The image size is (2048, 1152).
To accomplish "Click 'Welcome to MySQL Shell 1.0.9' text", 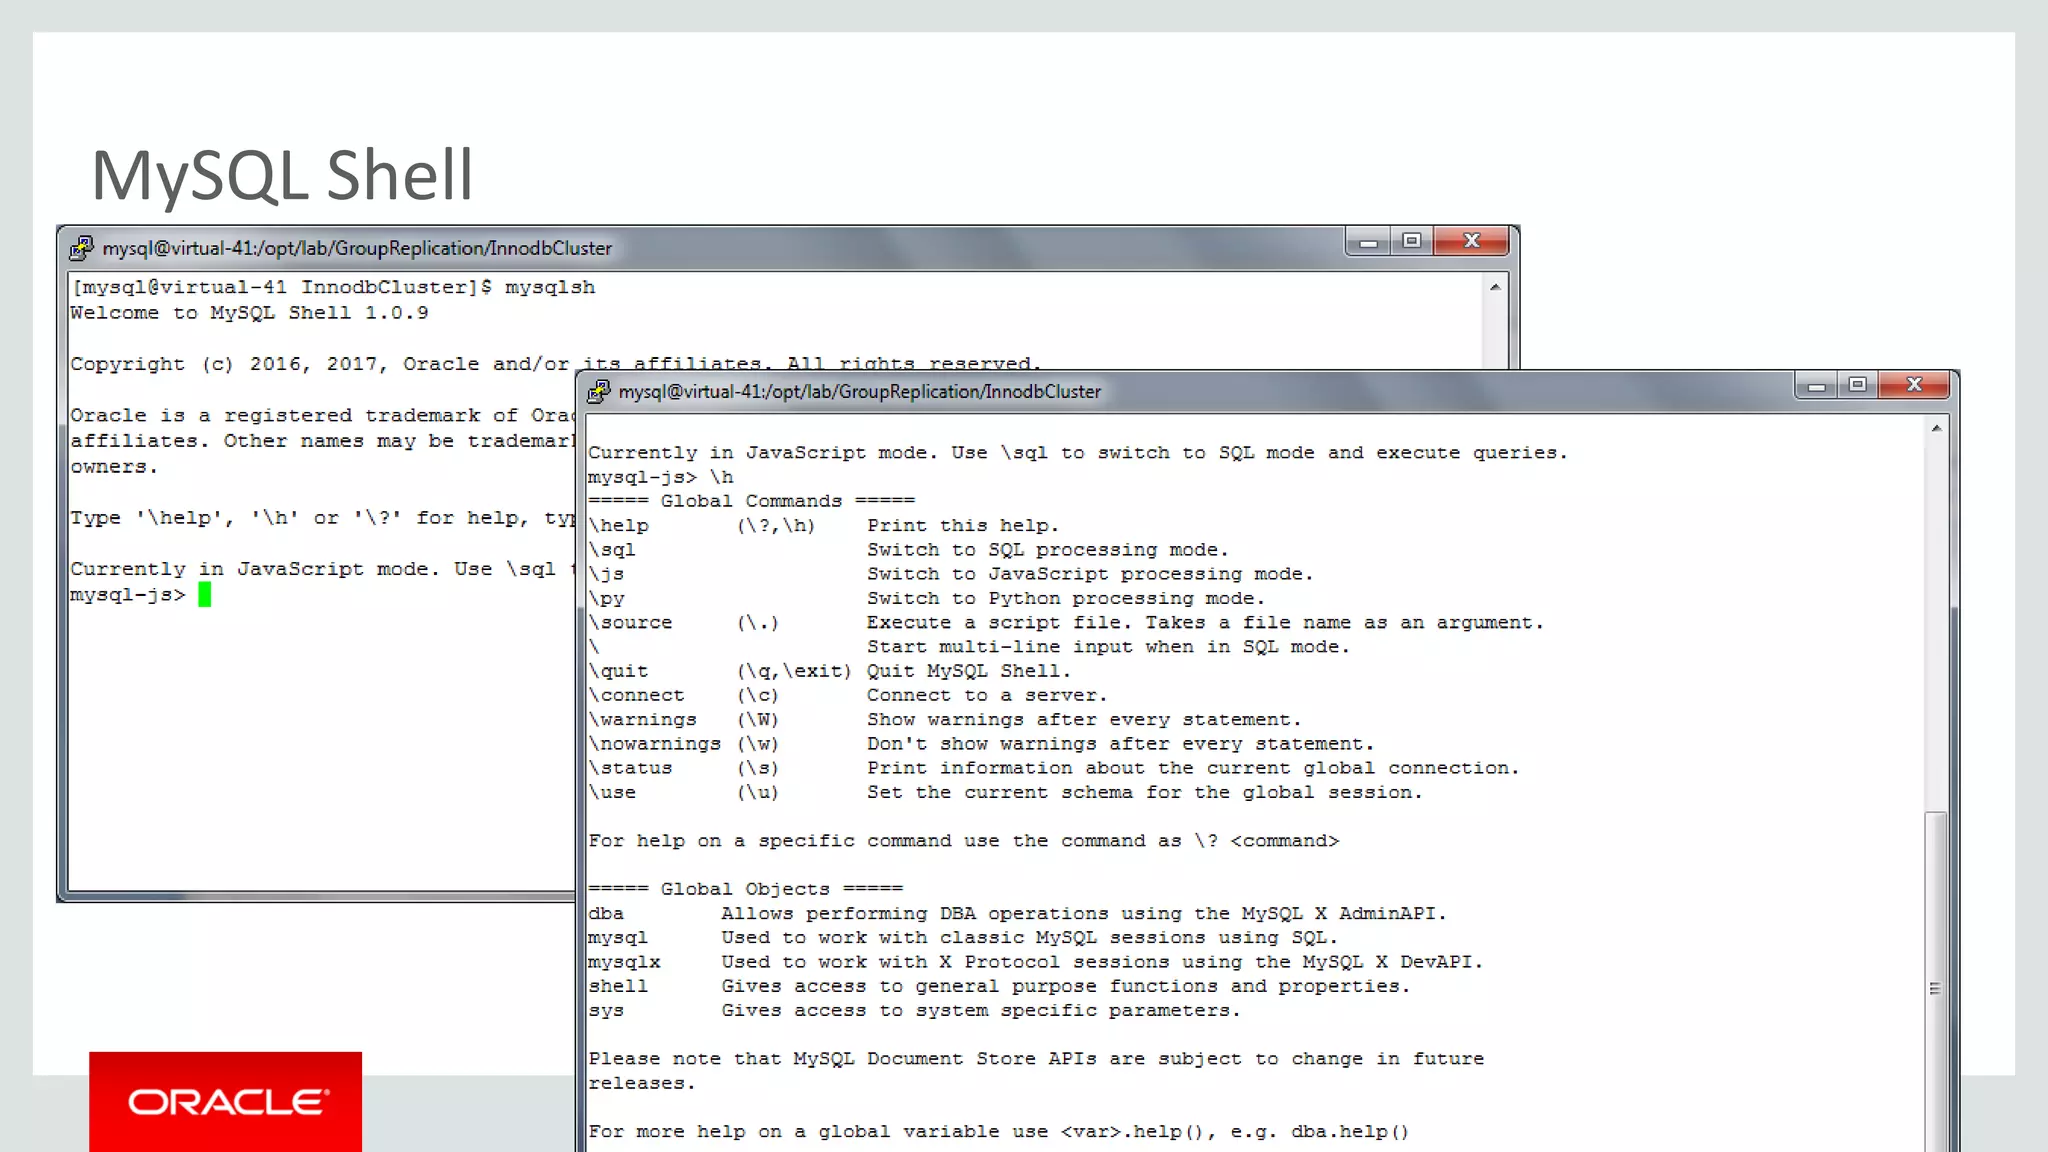I will (x=249, y=313).
